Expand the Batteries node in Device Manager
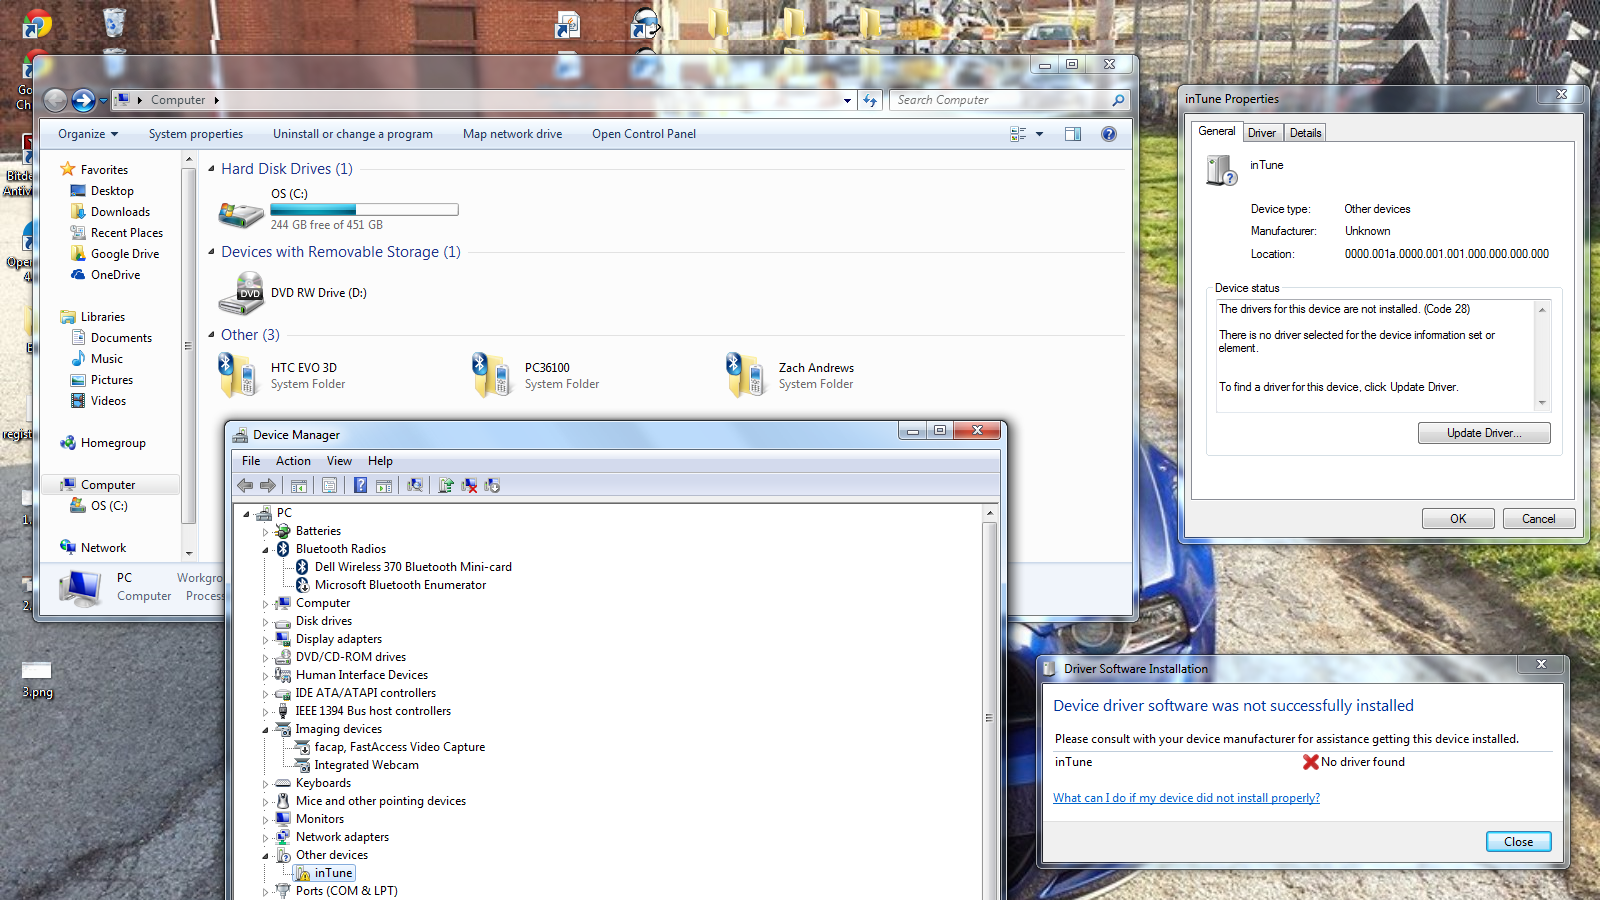Viewport: 1600px width, 900px height. click(x=266, y=532)
